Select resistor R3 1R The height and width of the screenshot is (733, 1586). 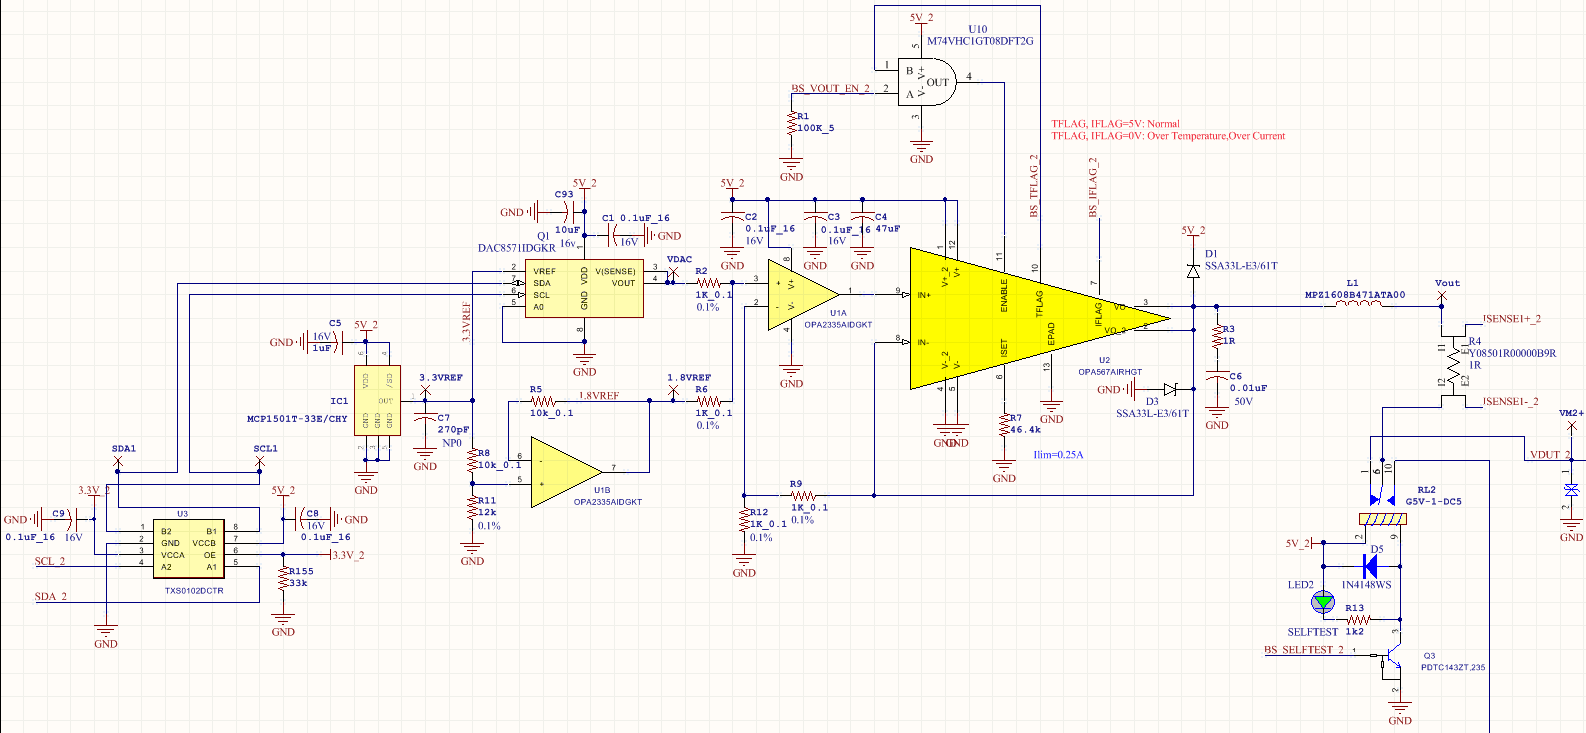[x=1217, y=335]
